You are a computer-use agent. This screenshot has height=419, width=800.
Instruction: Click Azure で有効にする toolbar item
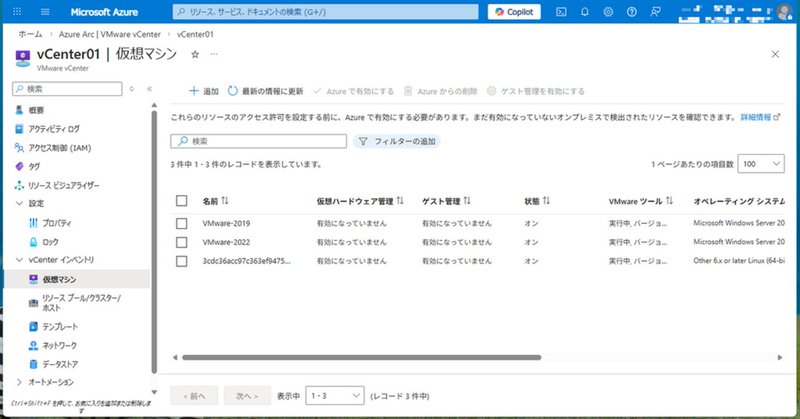(354, 91)
